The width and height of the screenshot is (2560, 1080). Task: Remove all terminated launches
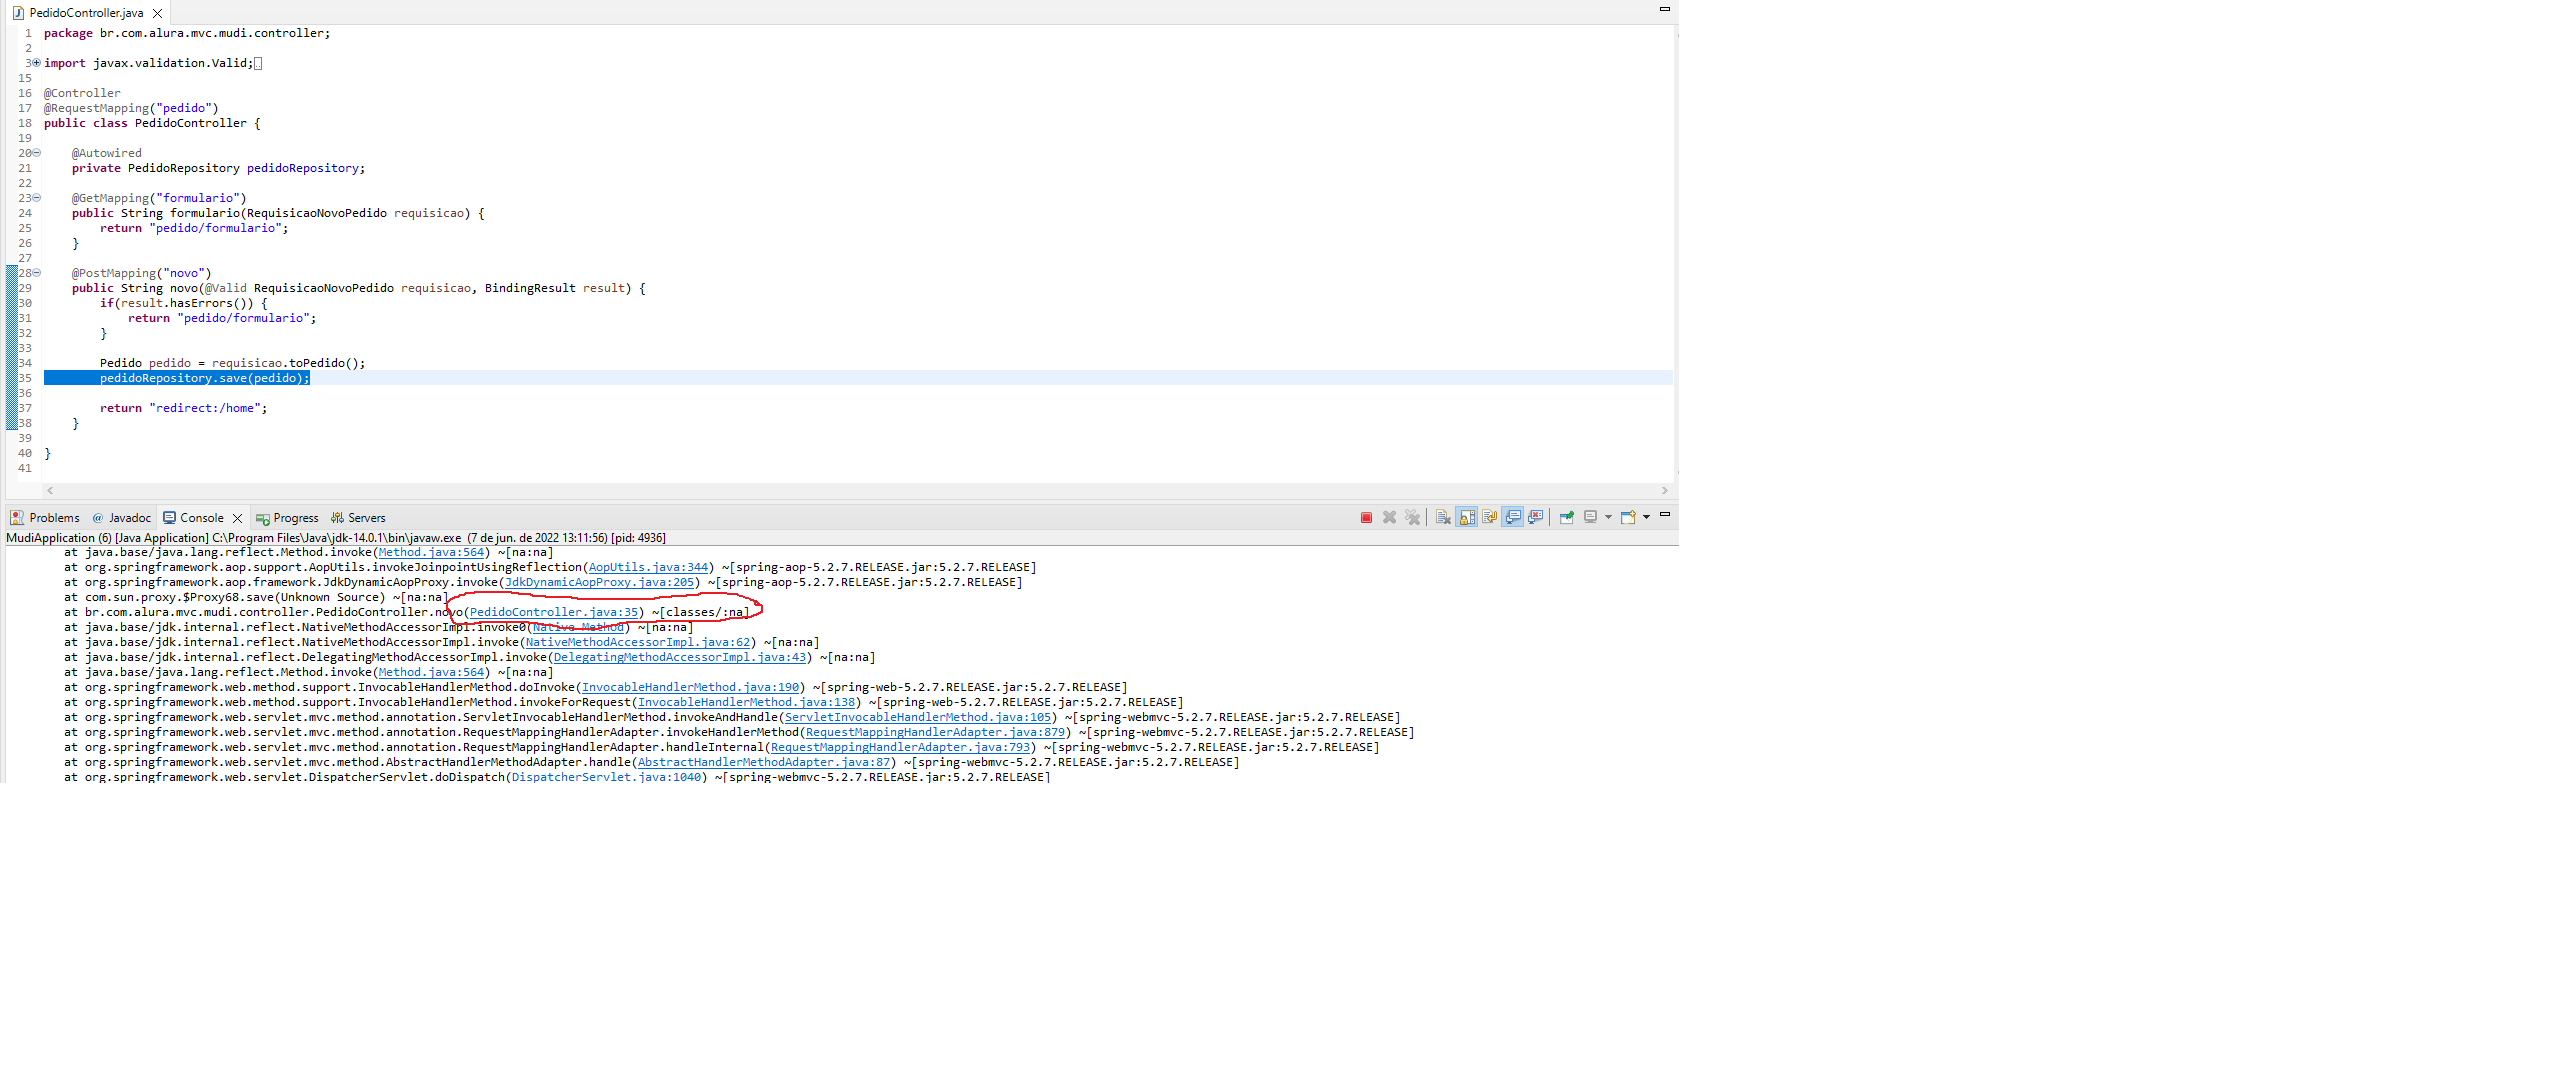[1412, 517]
